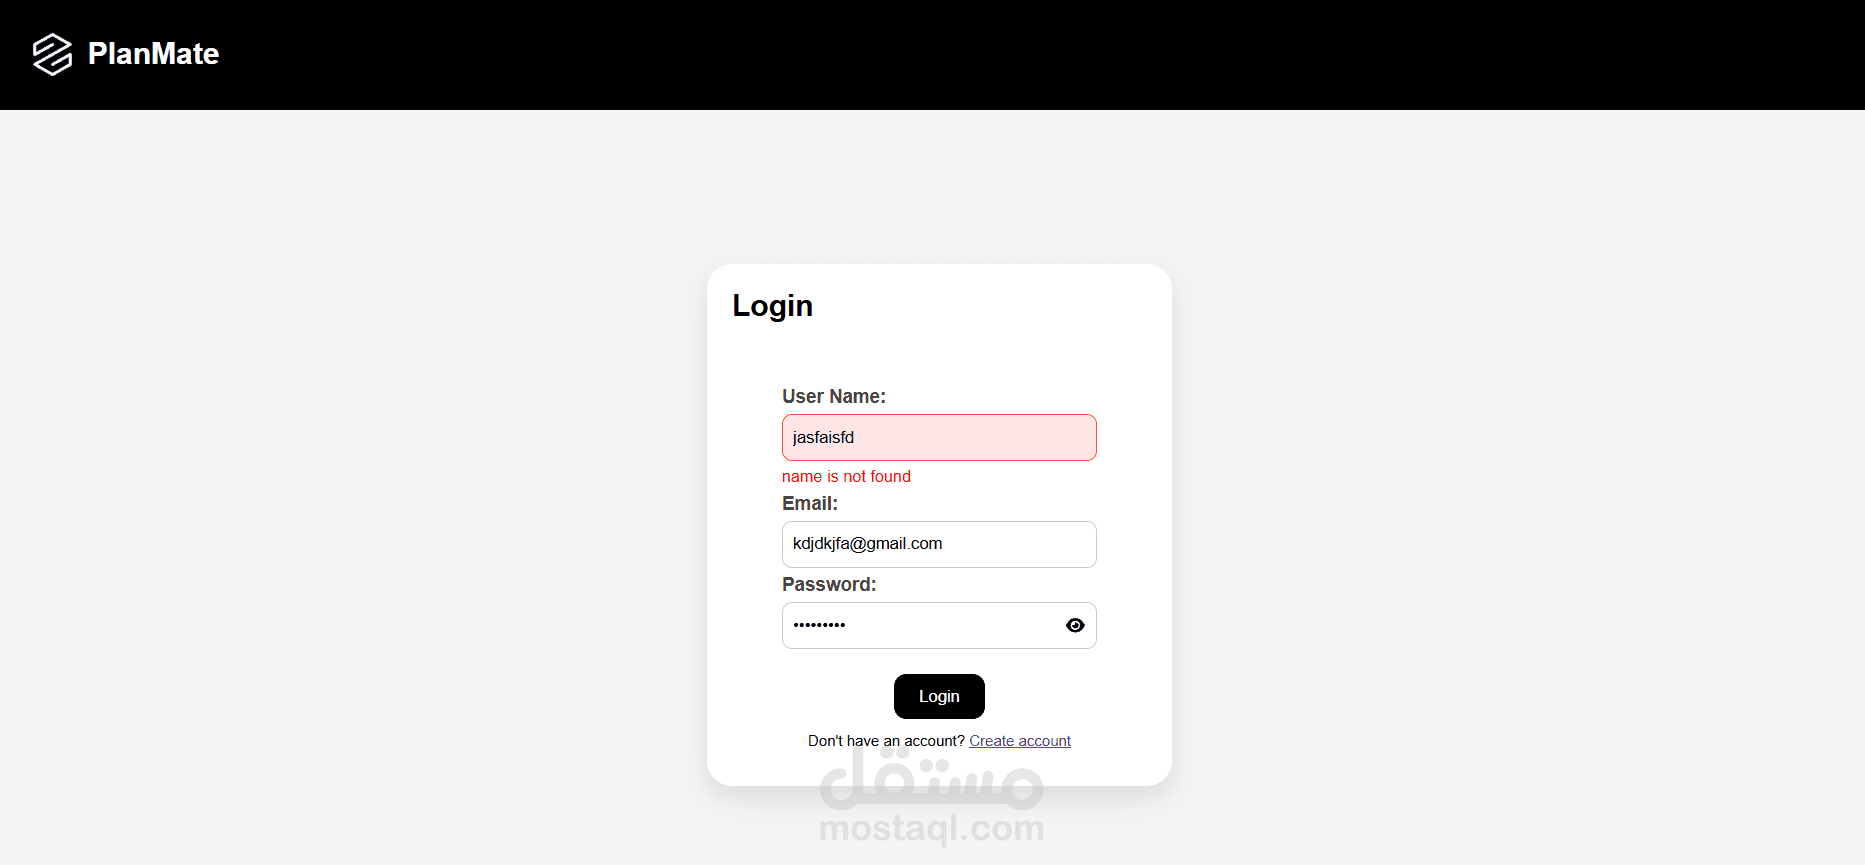Click the entered email kdjdkjfa@gmail.com text
The width and height of the screenshot is (1865, 865).
point(867,543)
